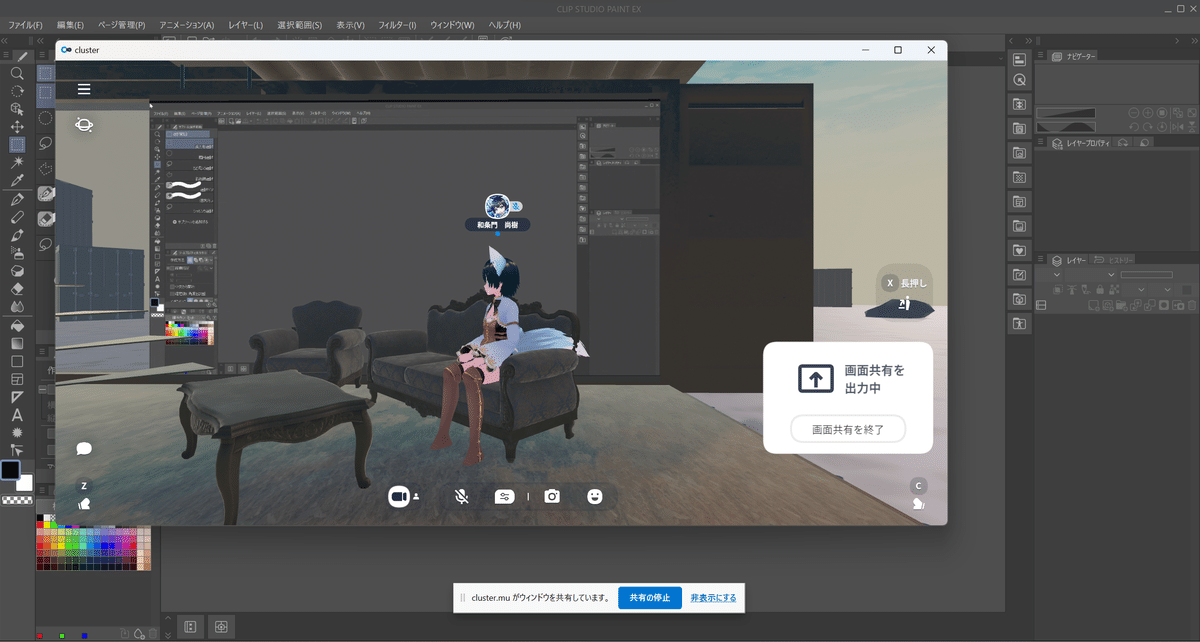Select the Text tool (A icon)
The image size is (1200, 642).
click(17, 415)
